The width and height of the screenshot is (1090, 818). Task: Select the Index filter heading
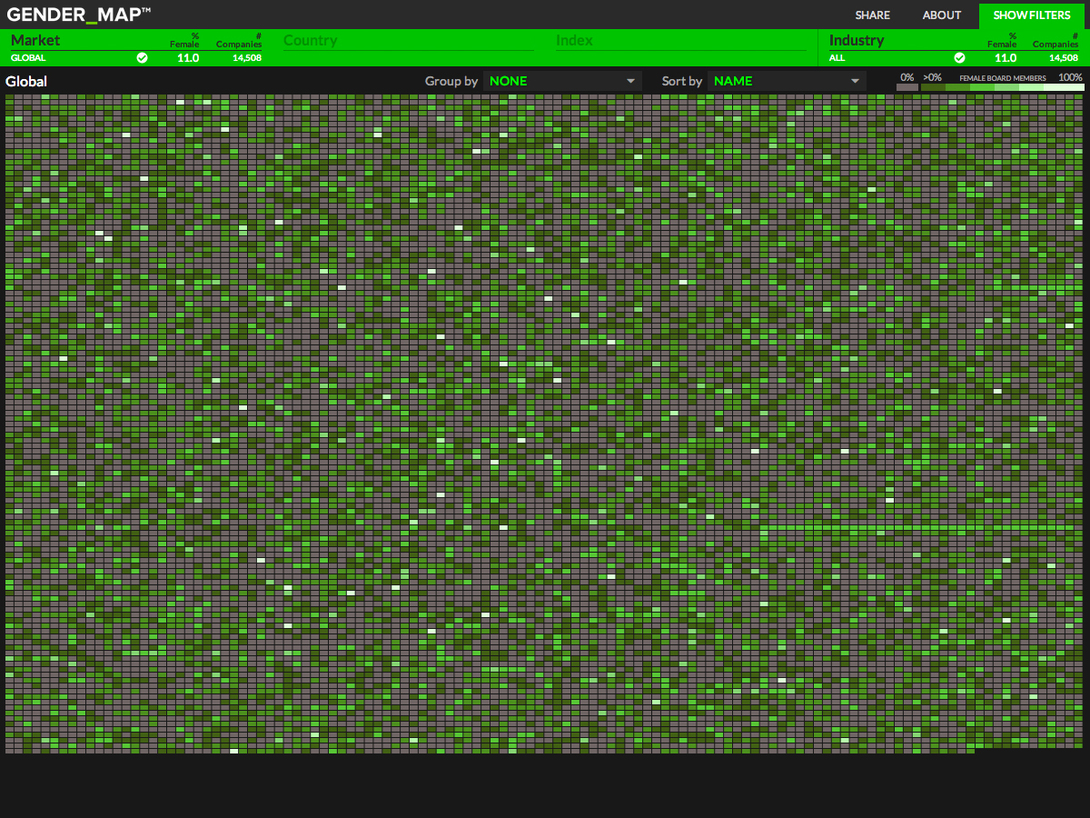(x=574, y=40)
